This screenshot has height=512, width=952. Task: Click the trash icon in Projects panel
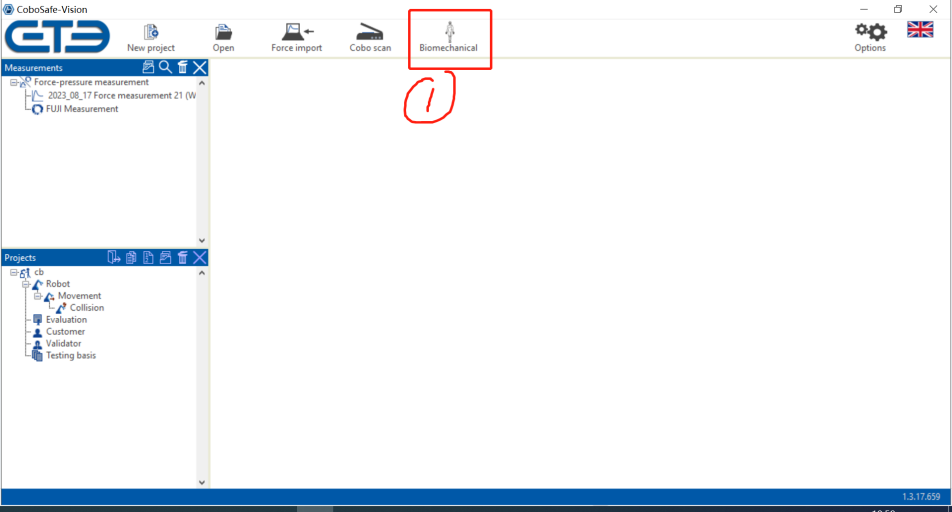[182, 258]
